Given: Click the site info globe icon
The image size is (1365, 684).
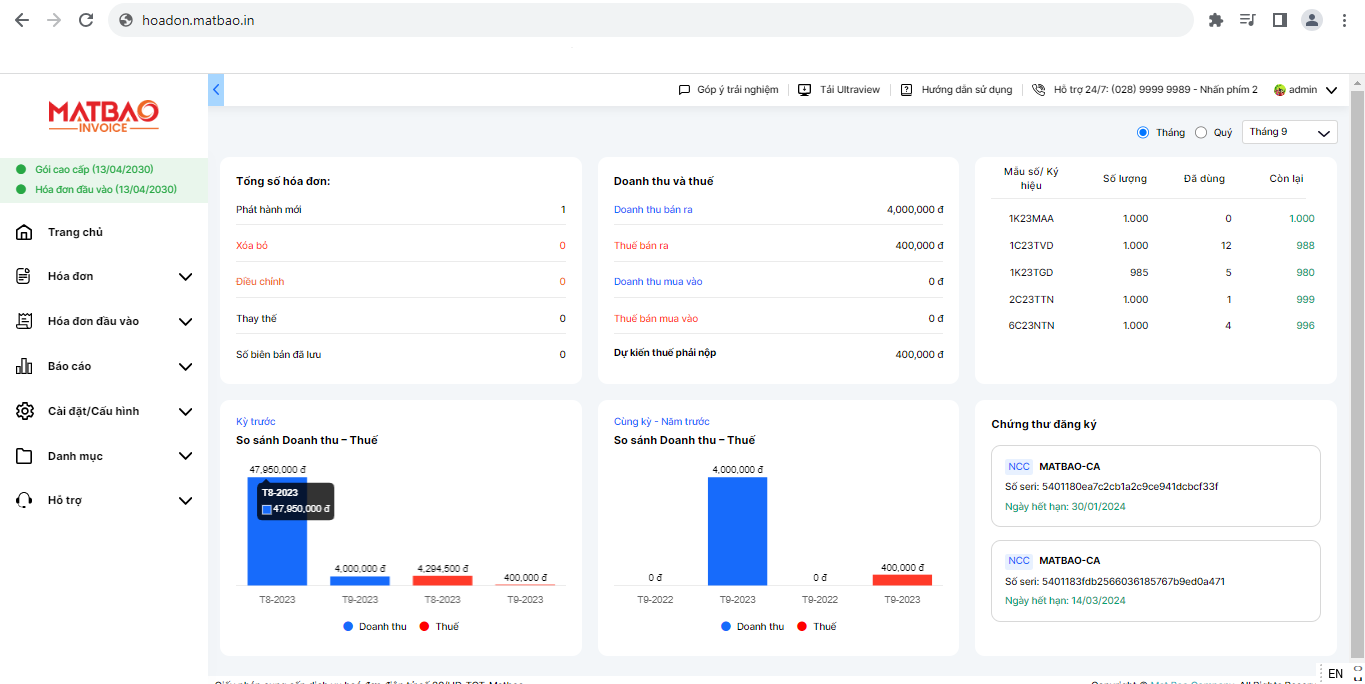Looking at the screenshot, I should 125,20.
